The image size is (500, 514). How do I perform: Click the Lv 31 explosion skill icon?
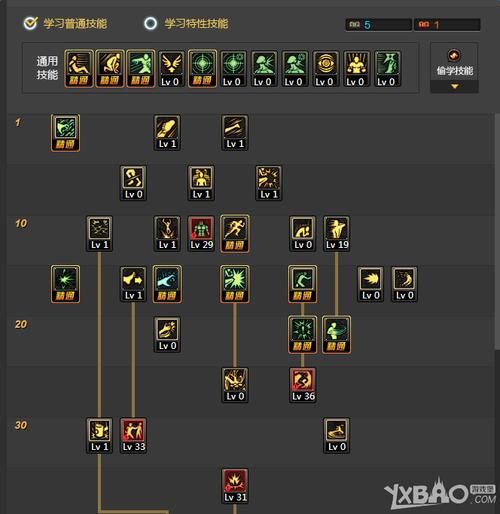235,486
